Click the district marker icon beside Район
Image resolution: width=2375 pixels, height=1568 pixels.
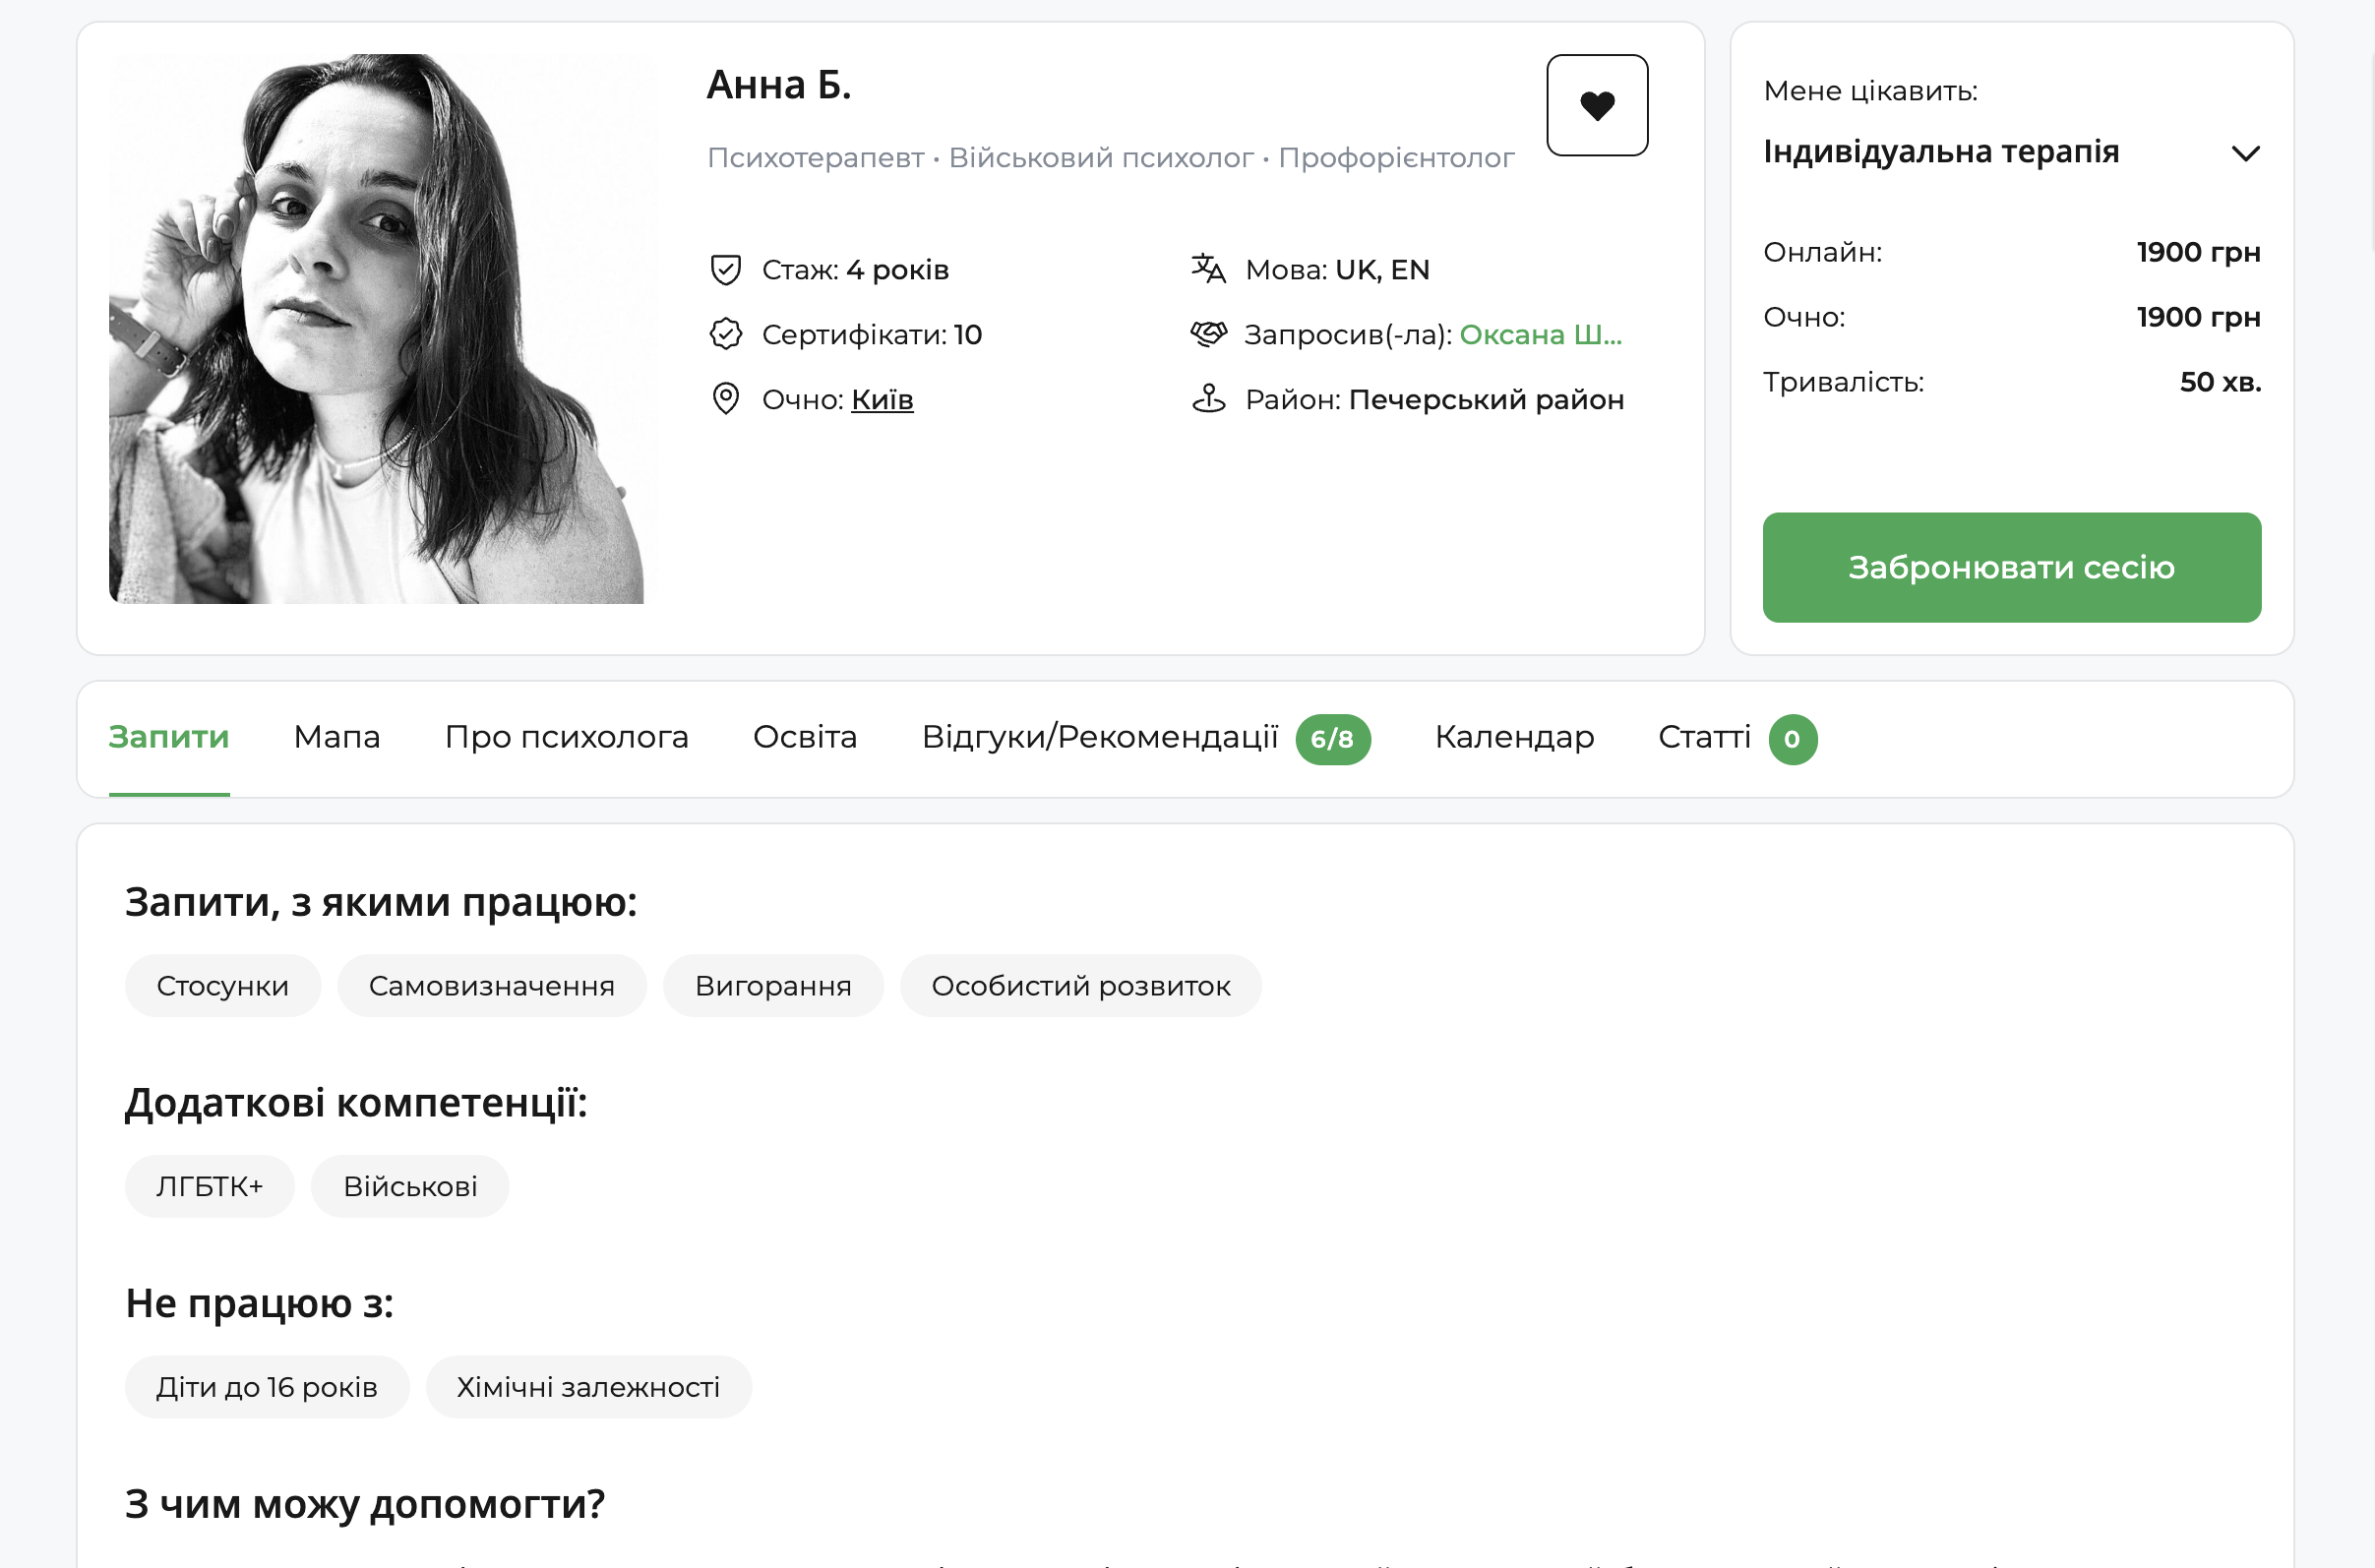pos(1208,399)
